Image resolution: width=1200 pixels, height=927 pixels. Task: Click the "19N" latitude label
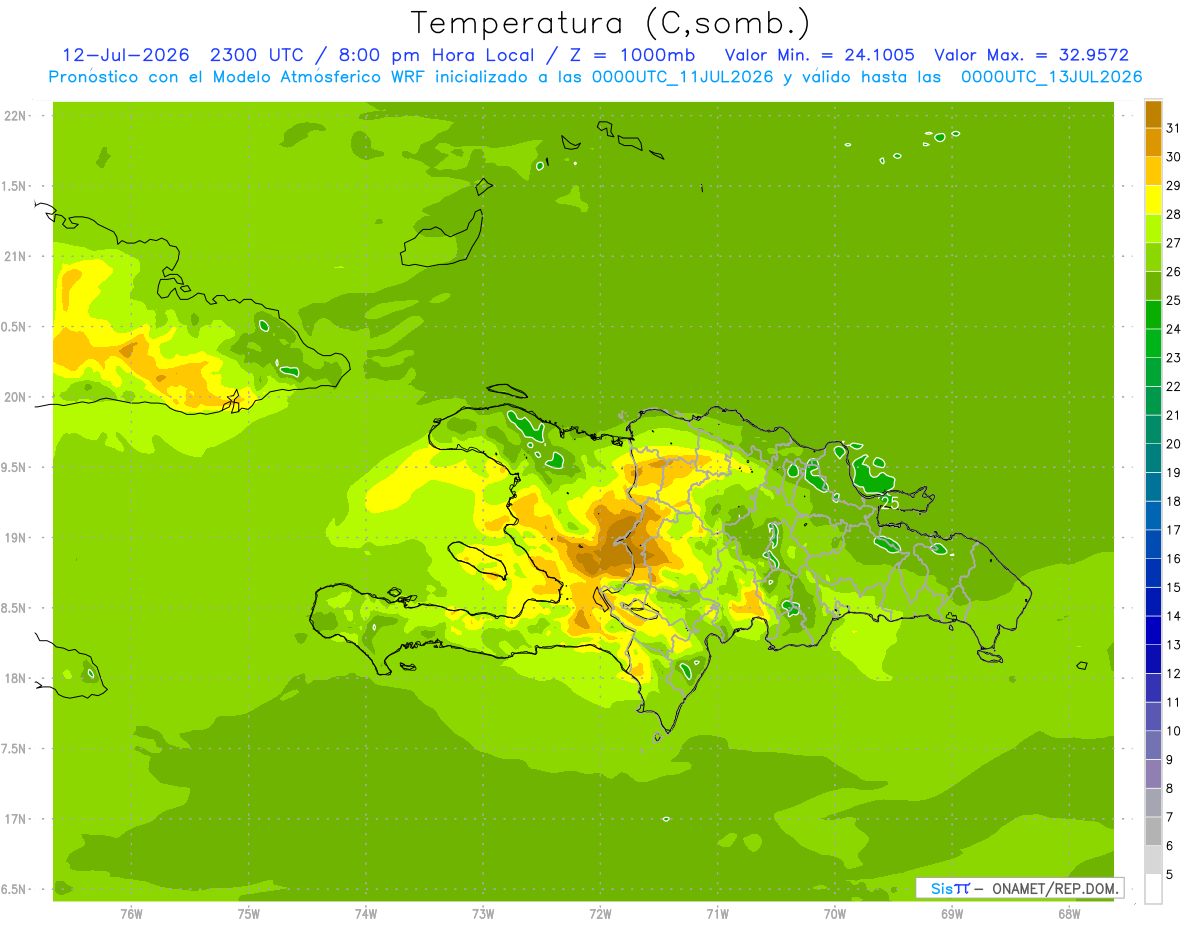pos(15,538)
